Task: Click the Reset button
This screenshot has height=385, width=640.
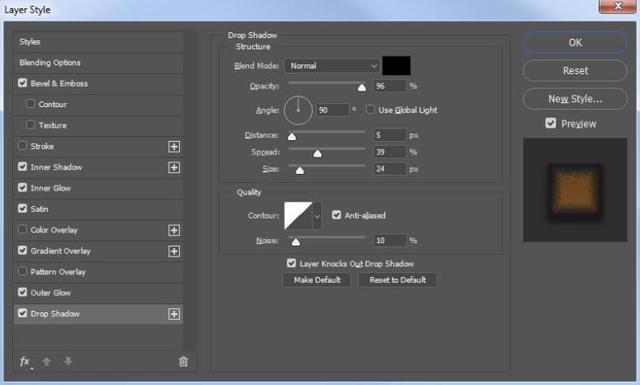Action: (x=575, y=71)
